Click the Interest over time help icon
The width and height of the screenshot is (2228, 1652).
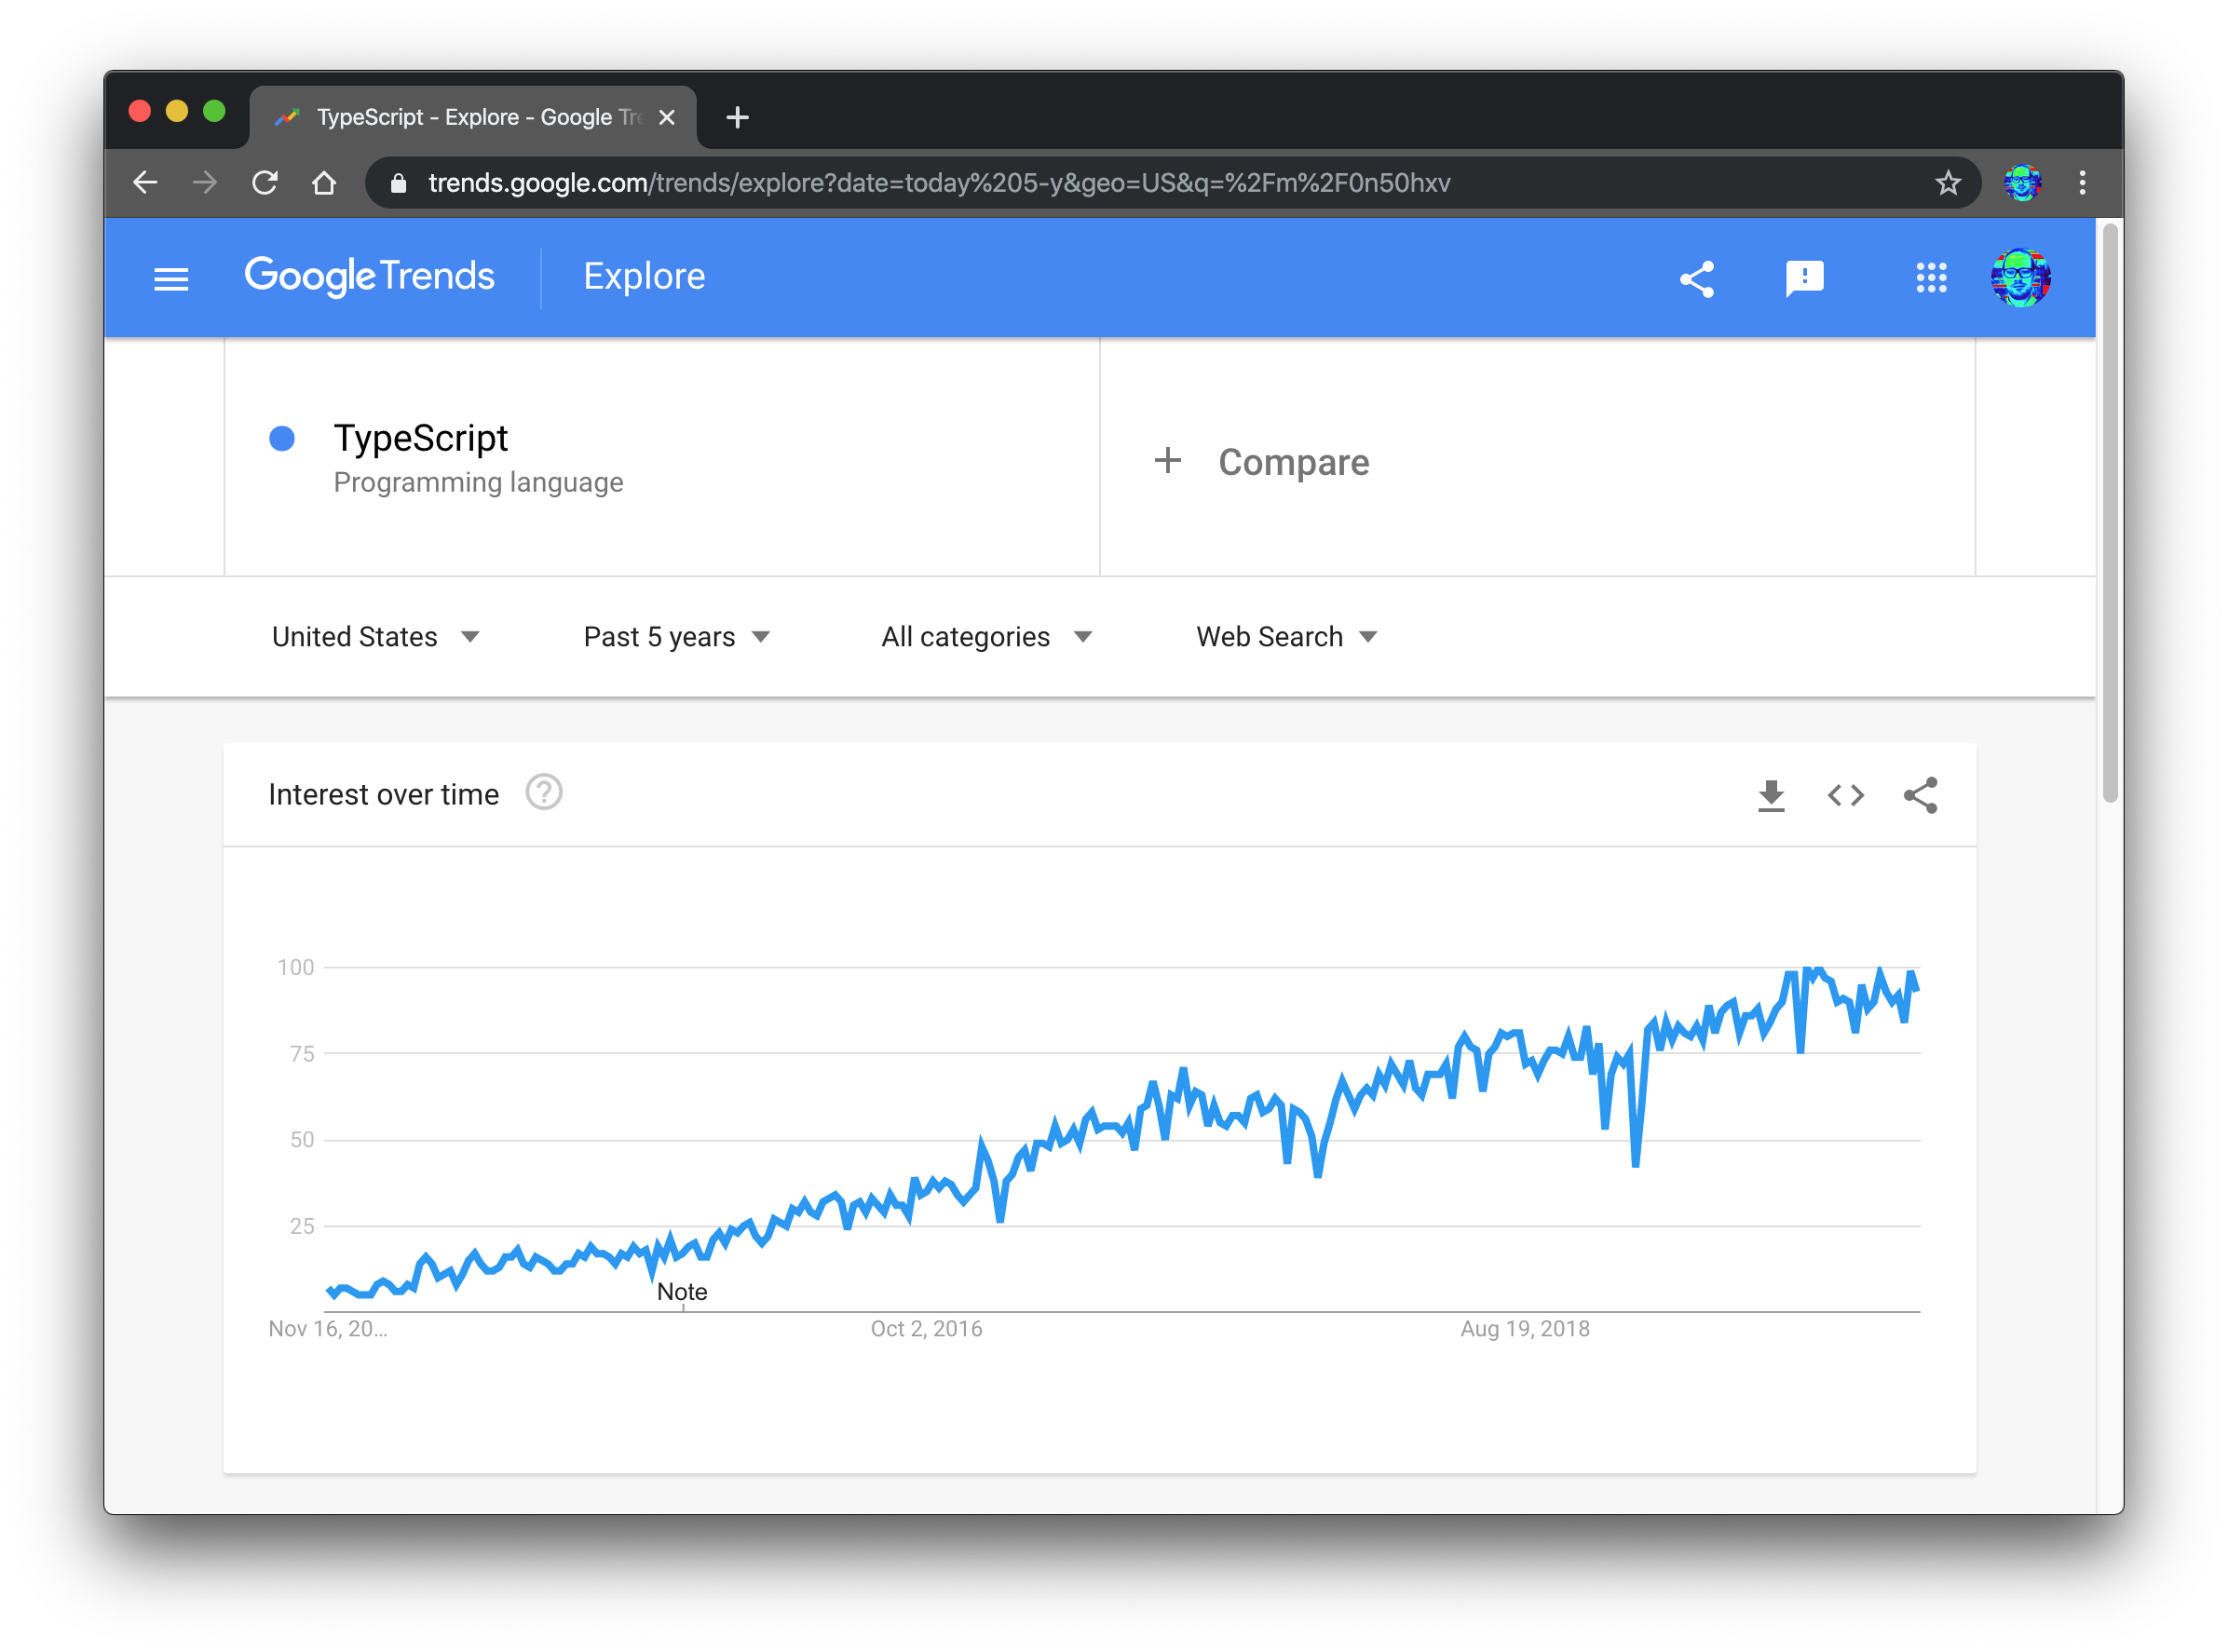[x=543, y=792]
